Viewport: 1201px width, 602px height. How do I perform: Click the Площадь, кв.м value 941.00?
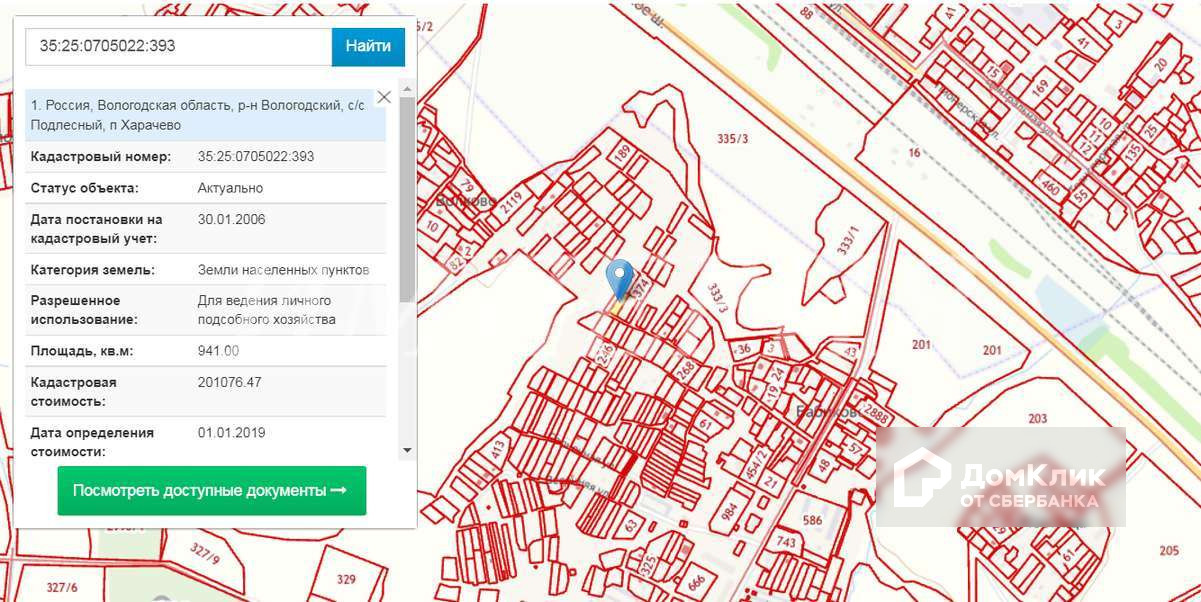[218, 351]
